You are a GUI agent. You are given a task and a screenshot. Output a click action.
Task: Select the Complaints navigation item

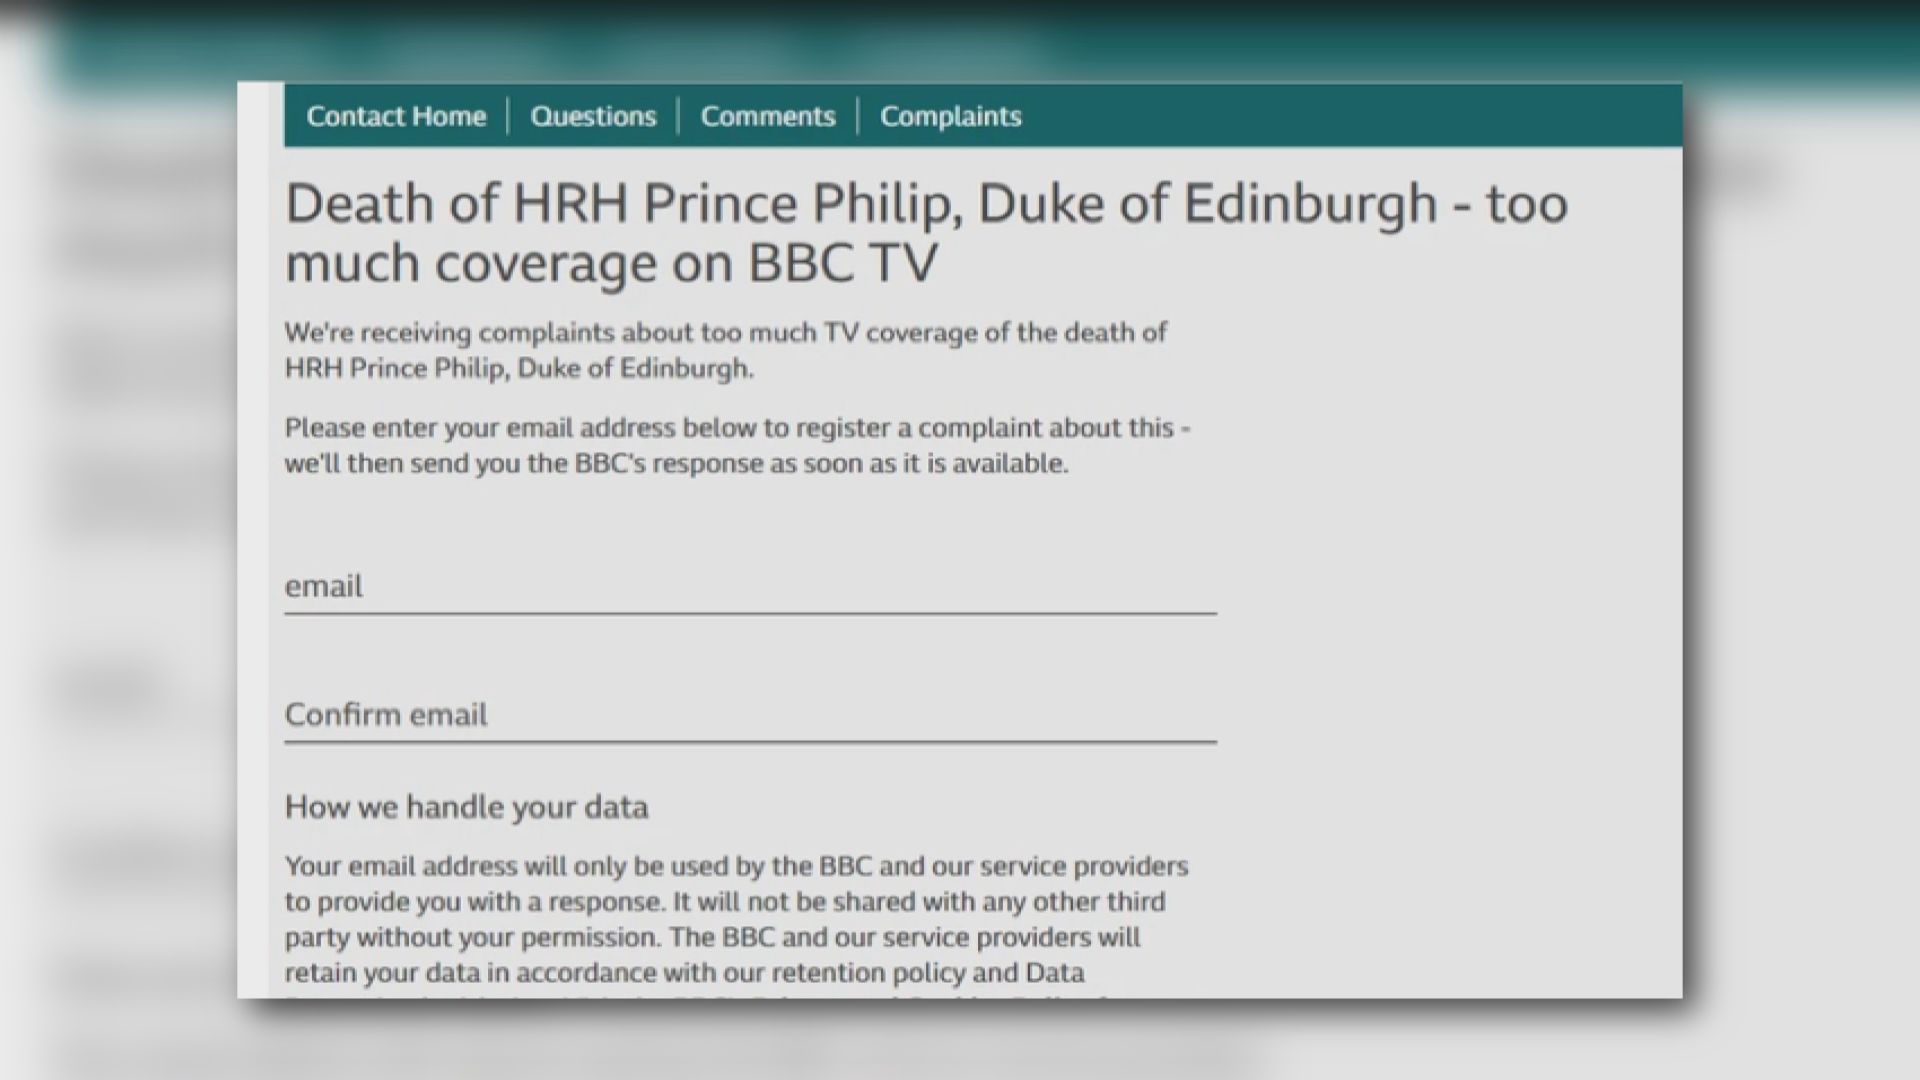click(x=950, y=116)
